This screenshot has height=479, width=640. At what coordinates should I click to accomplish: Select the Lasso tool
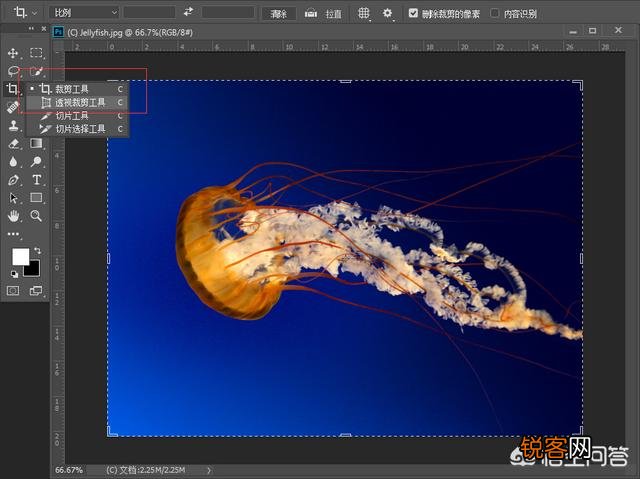point(13,71)
